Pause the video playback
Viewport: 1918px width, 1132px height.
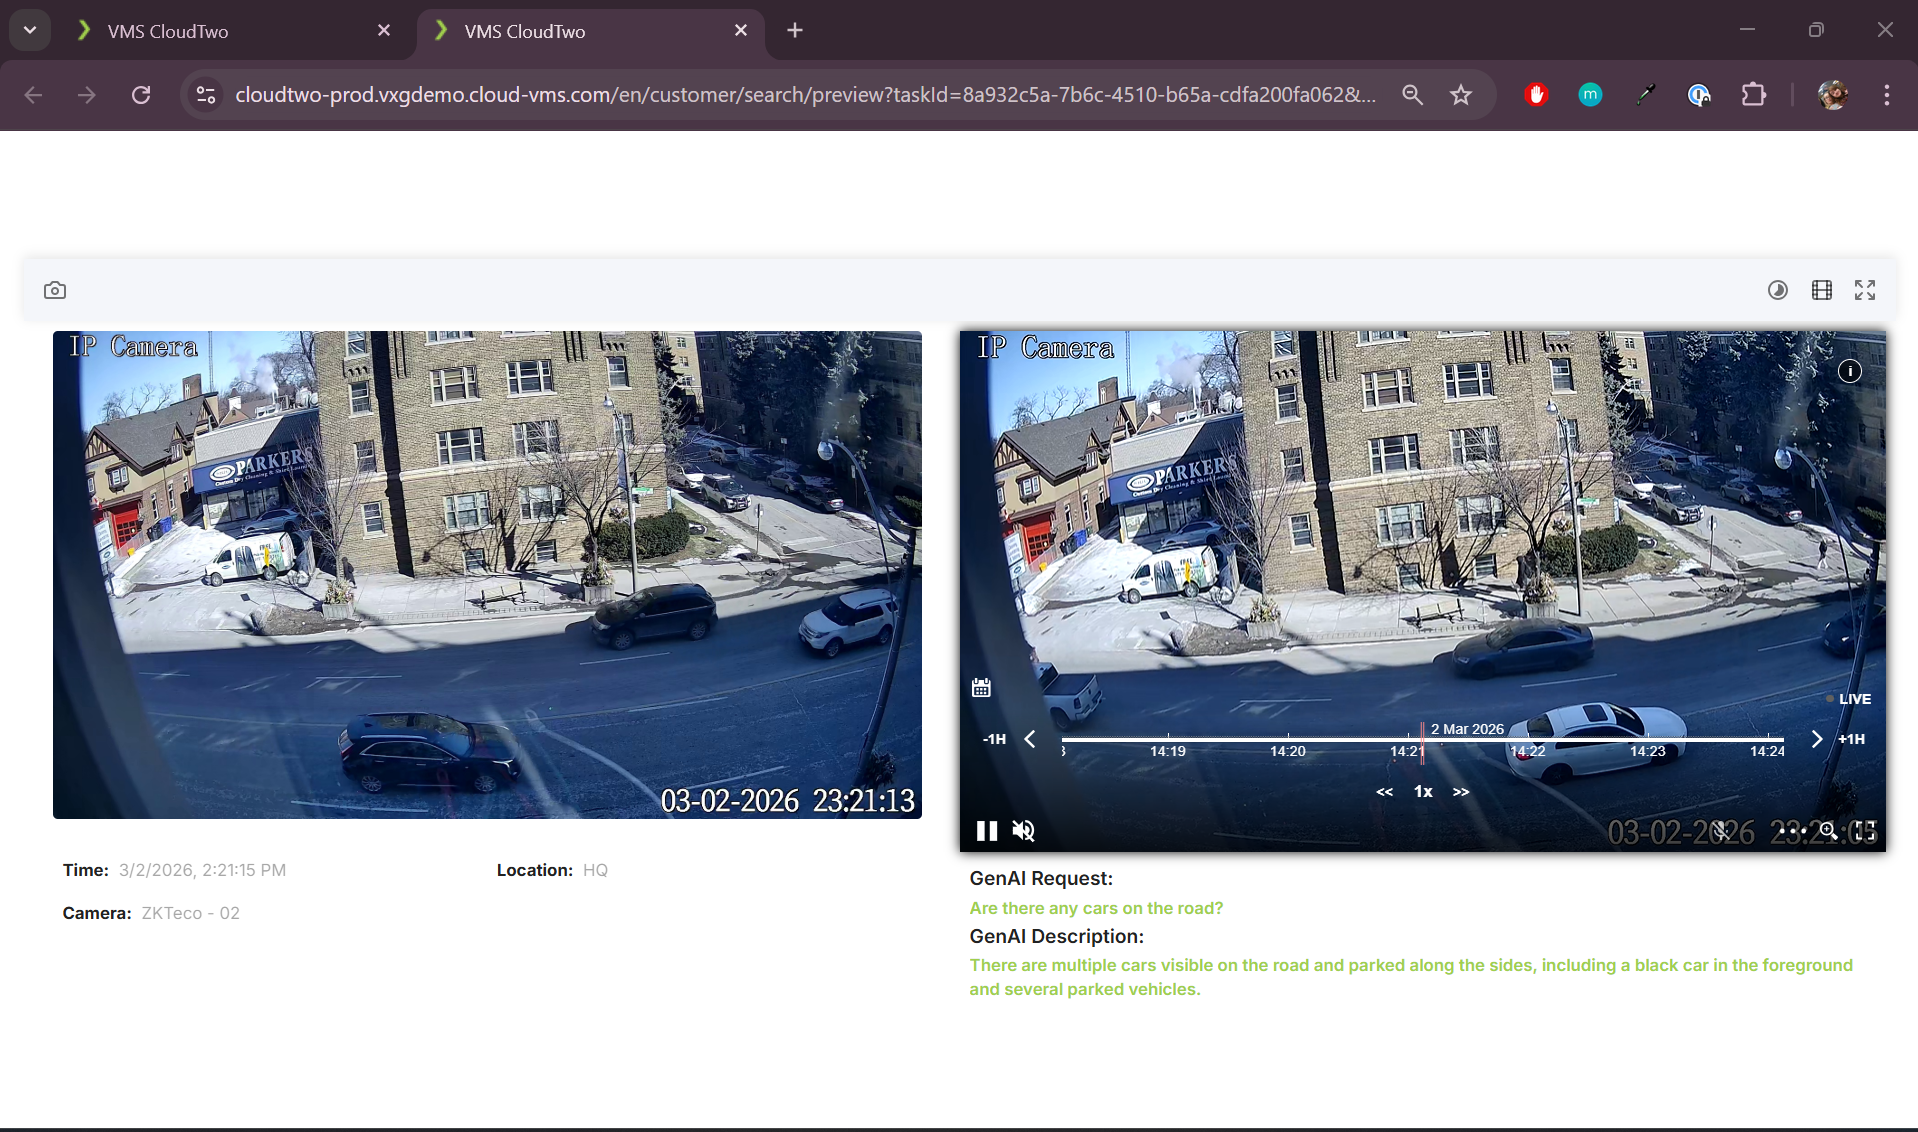coord(986,831)
